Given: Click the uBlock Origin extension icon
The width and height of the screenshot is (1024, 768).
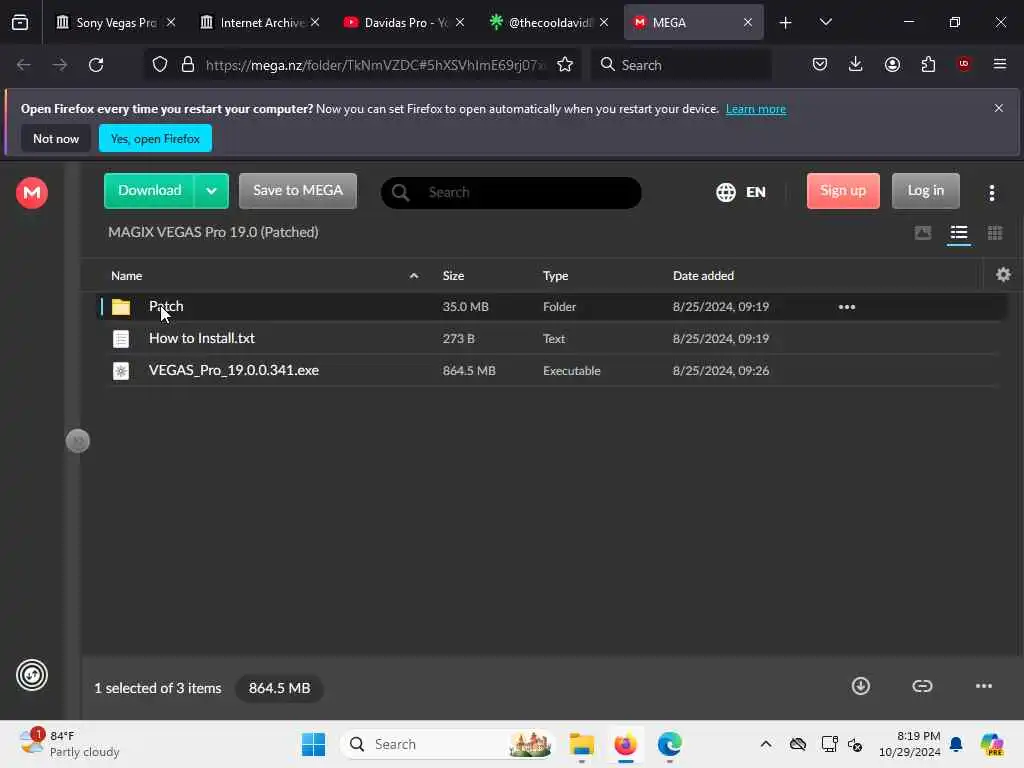Looking at the screenshot, I should click(963, 64).
